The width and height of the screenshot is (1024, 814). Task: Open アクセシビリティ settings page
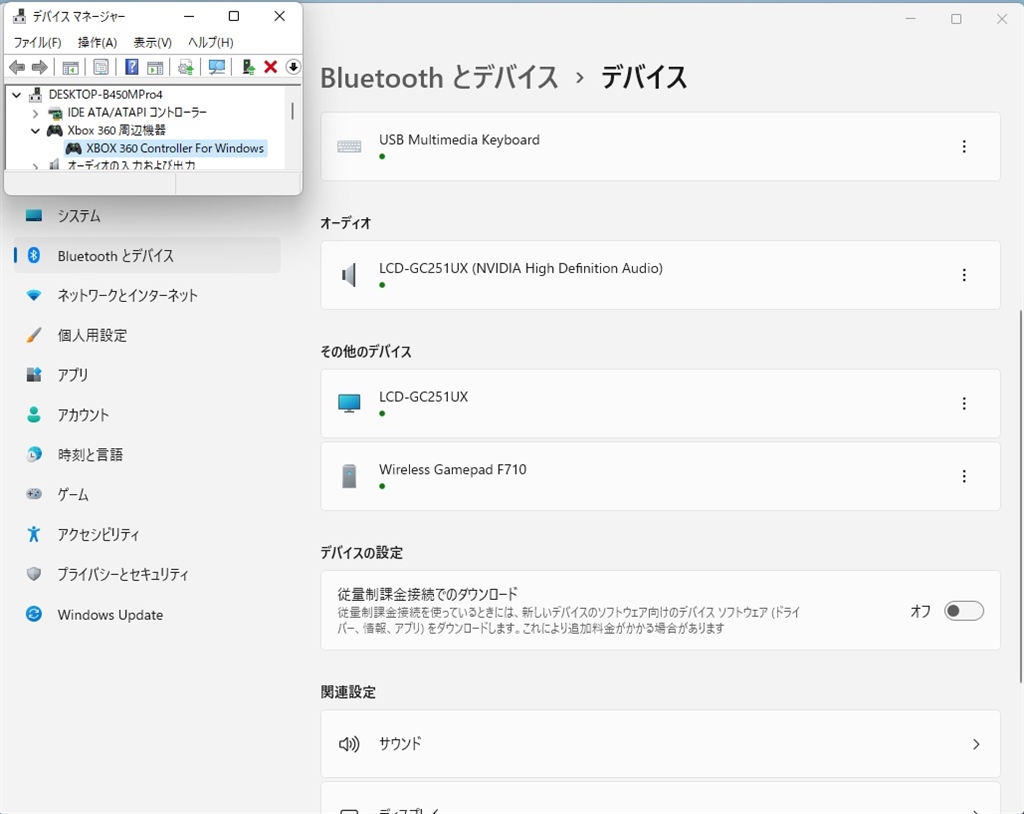(148, 534)
